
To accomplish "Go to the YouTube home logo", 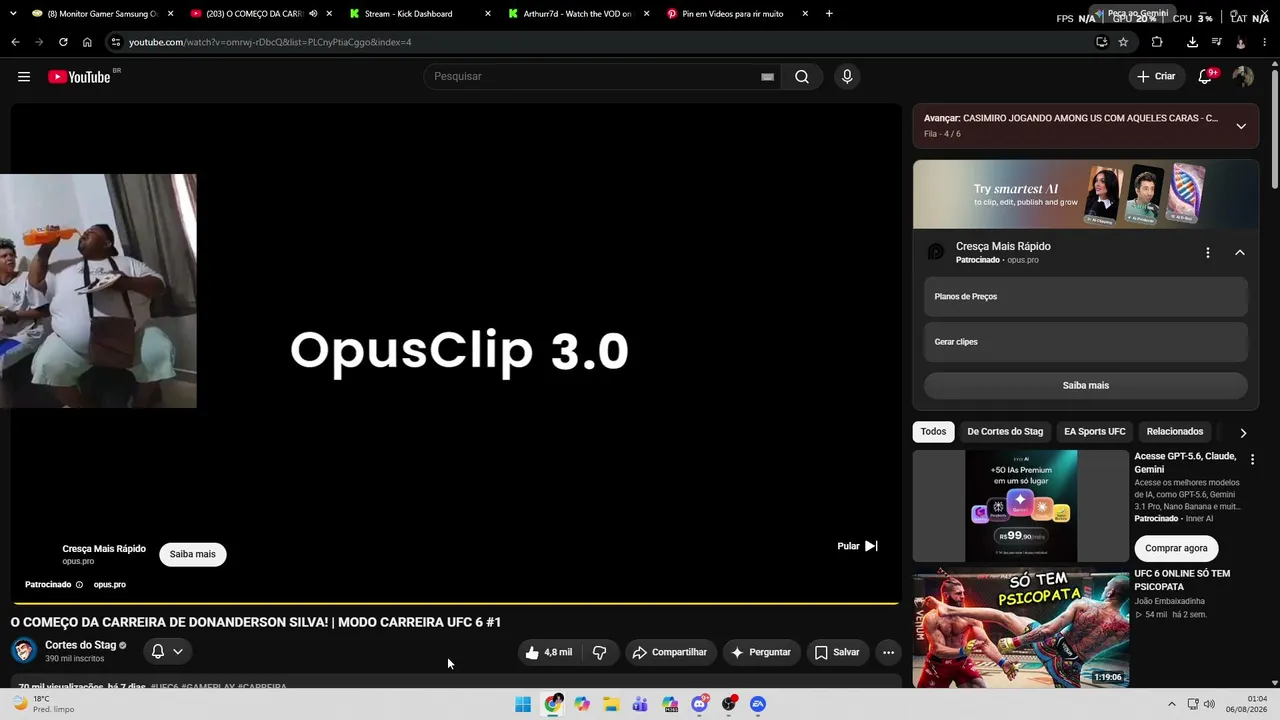I will point(80,77).
